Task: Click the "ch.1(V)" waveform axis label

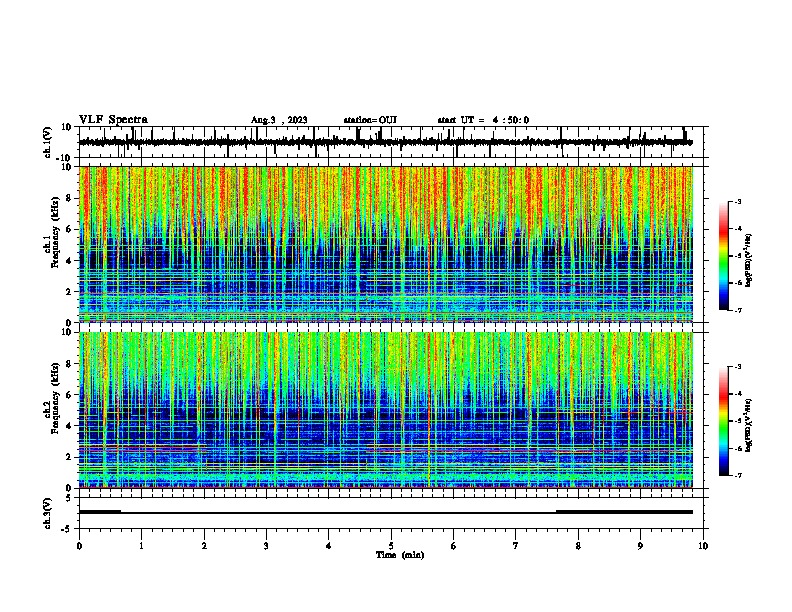Action: [x=47, y=142]
